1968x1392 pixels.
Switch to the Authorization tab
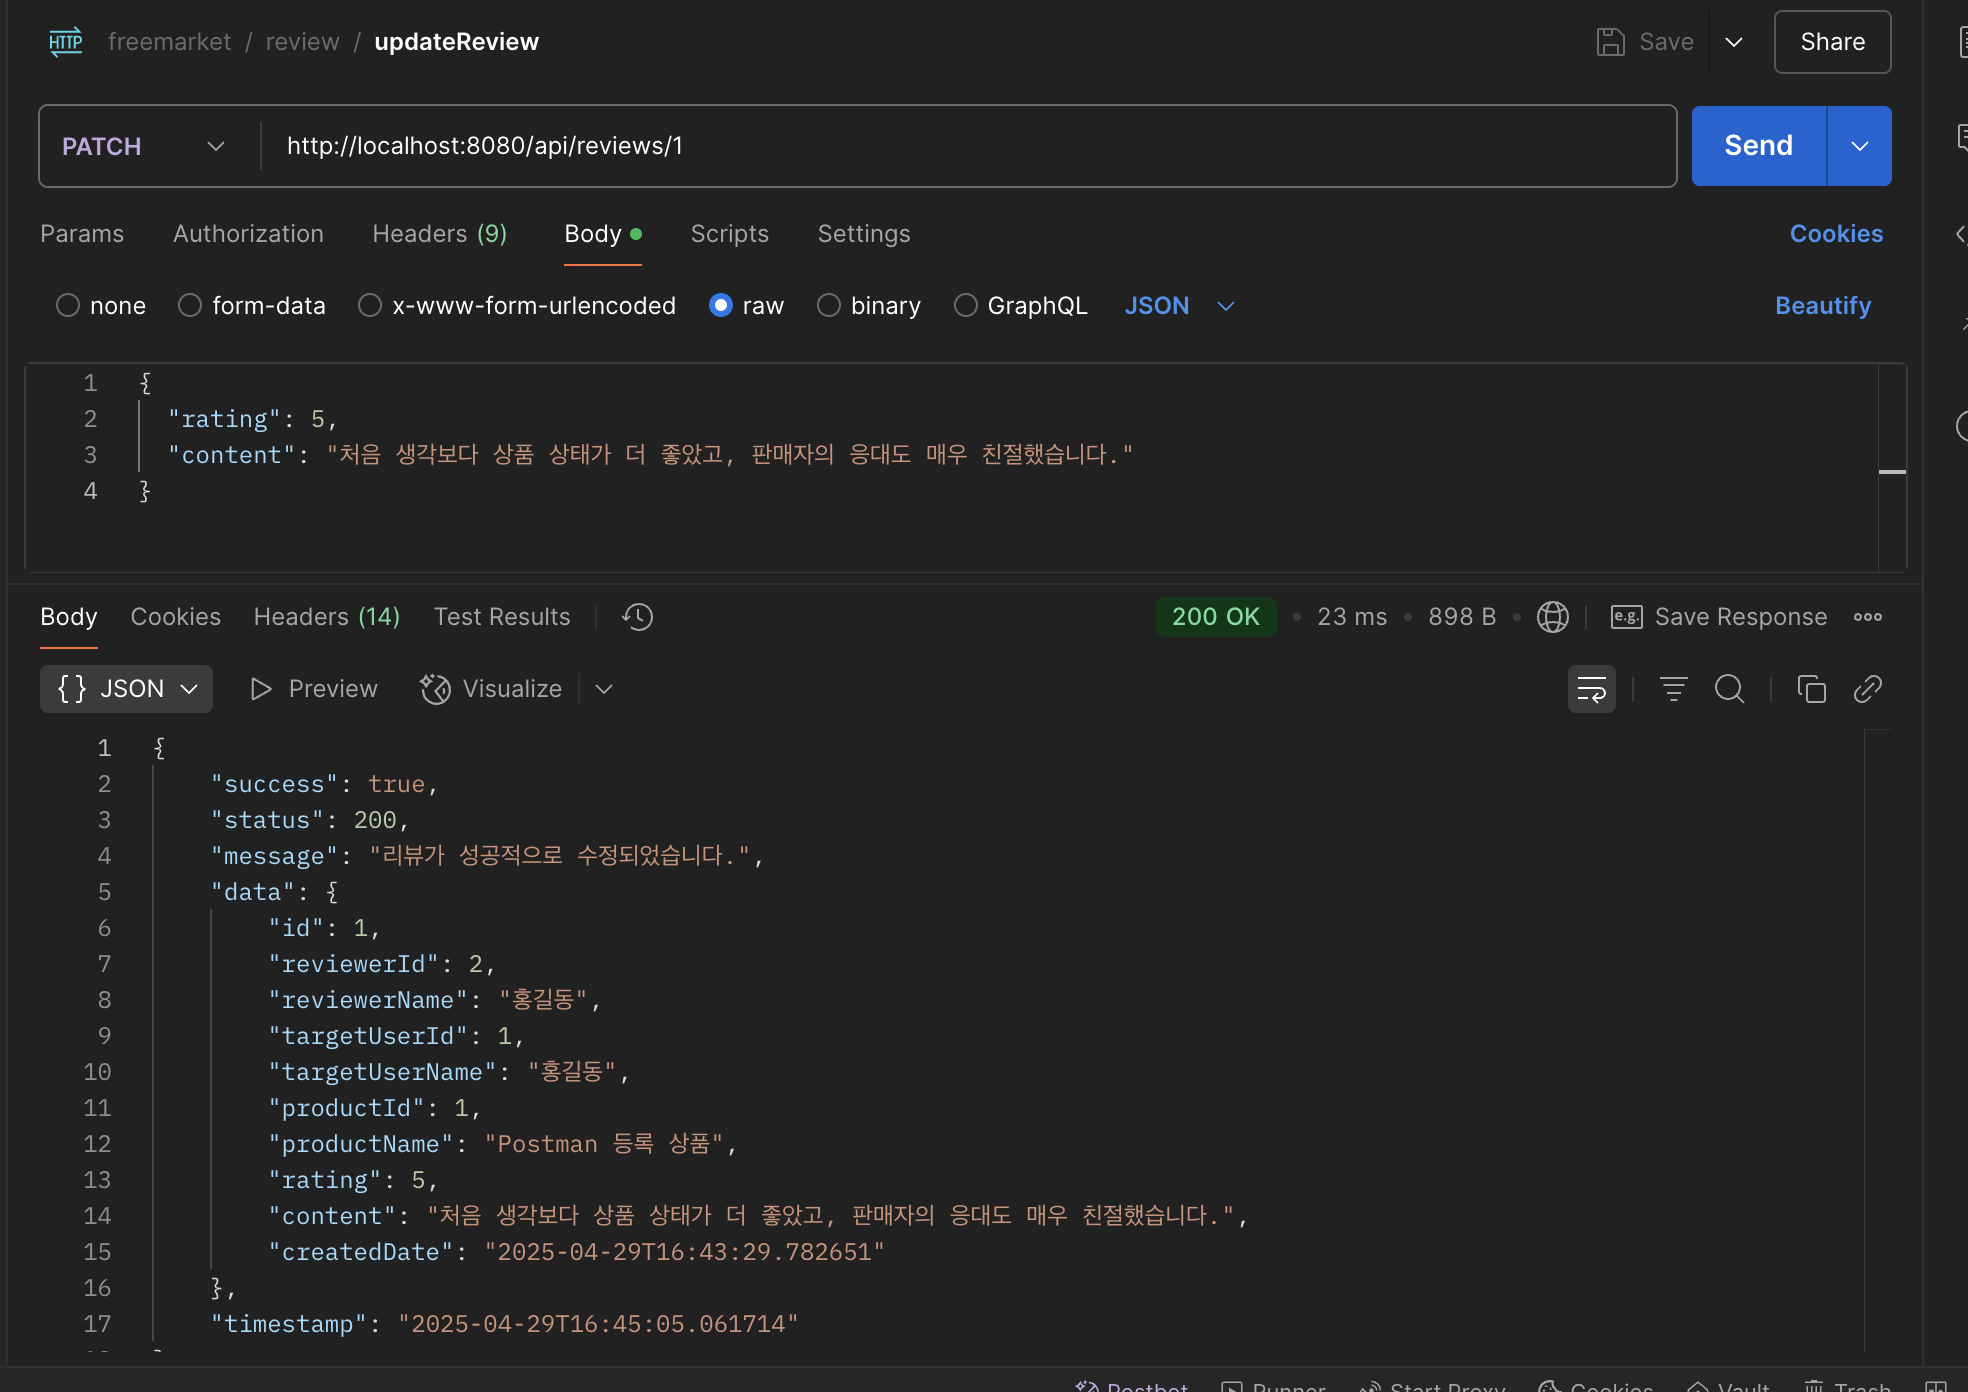[x=248, y=233]
